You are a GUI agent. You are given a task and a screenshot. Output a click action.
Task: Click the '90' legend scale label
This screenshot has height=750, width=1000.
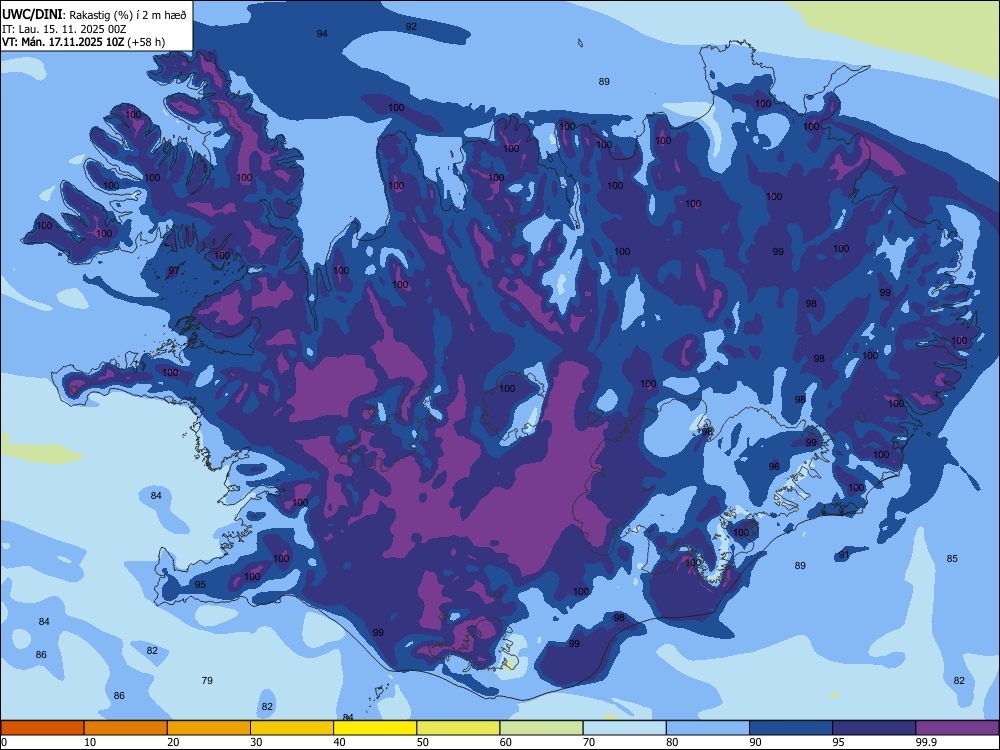pos(755,742)
